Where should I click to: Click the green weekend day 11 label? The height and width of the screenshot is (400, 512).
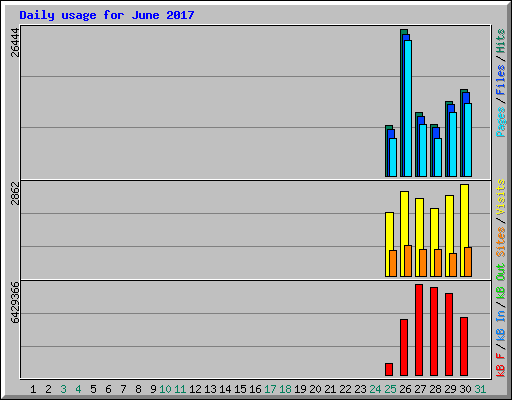click(x=180, y=389)
